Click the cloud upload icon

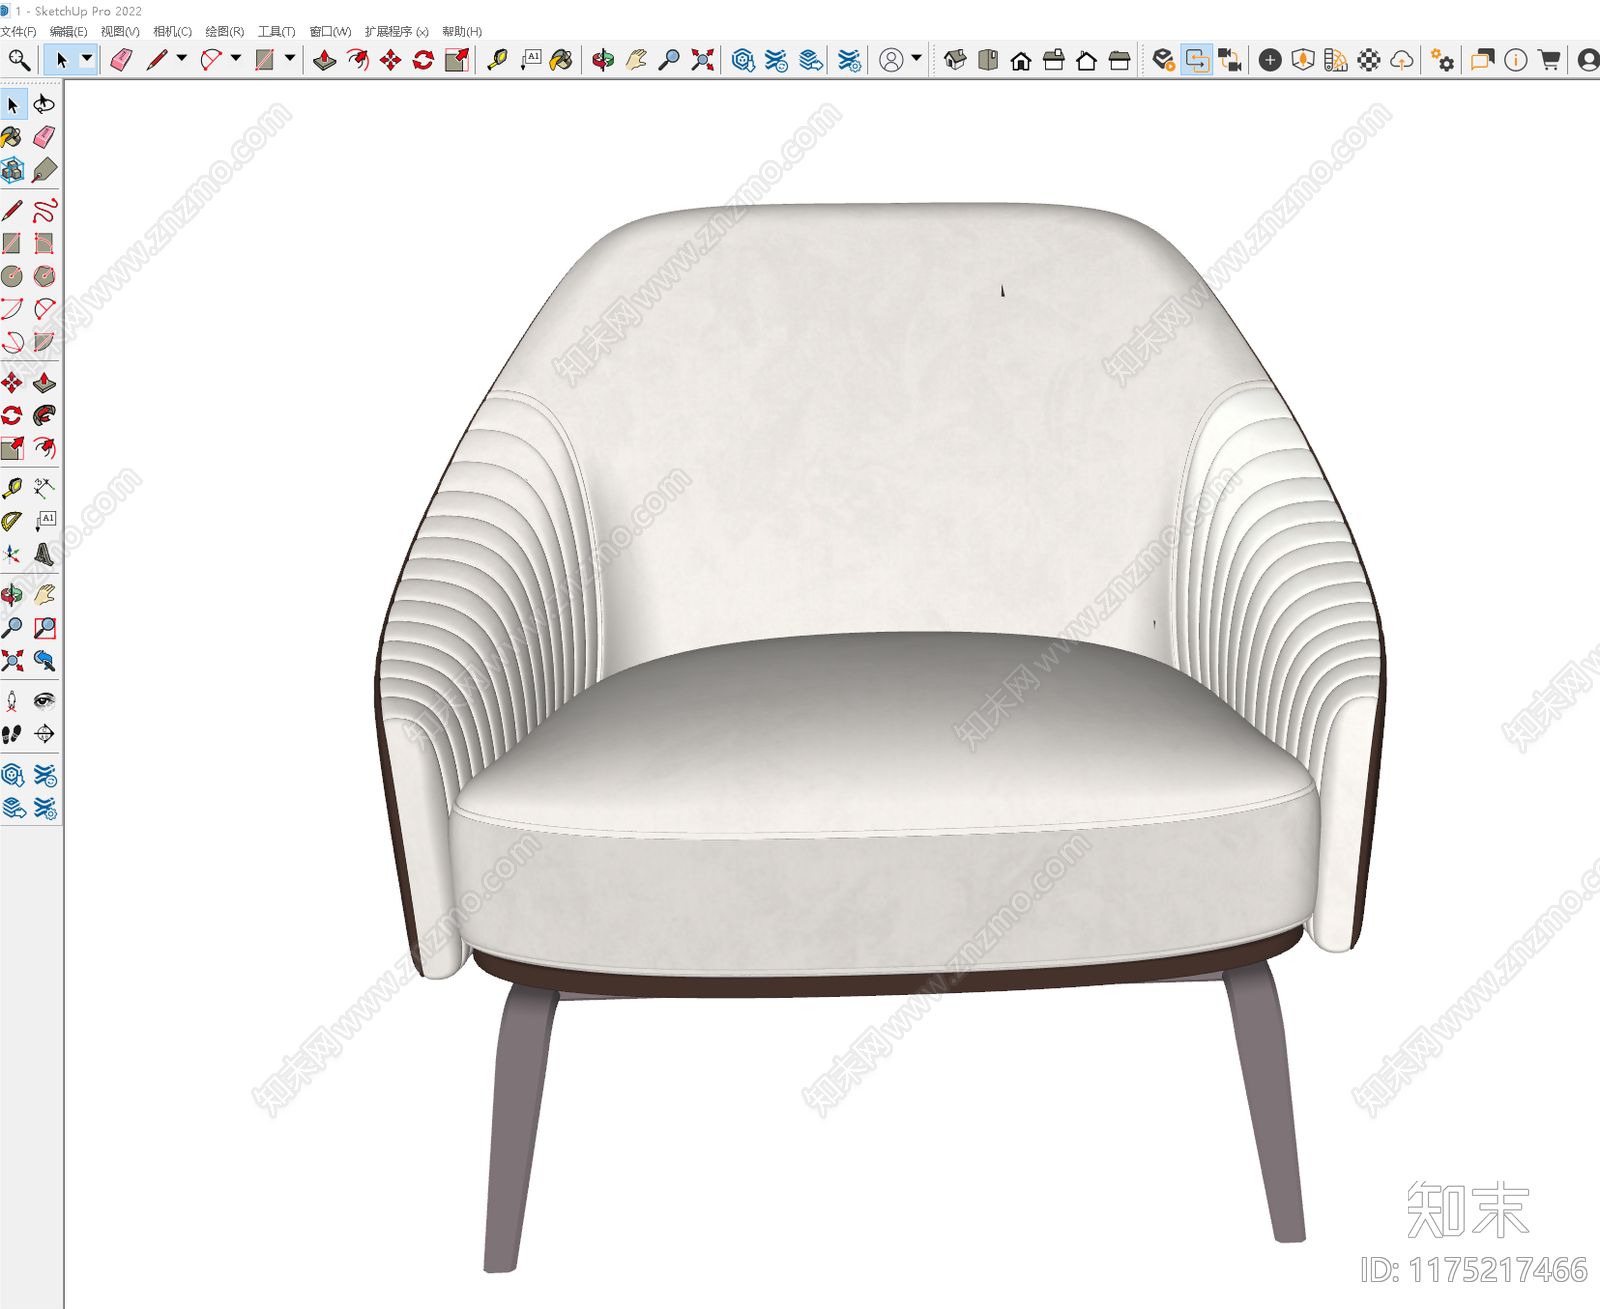(1402, 60)
